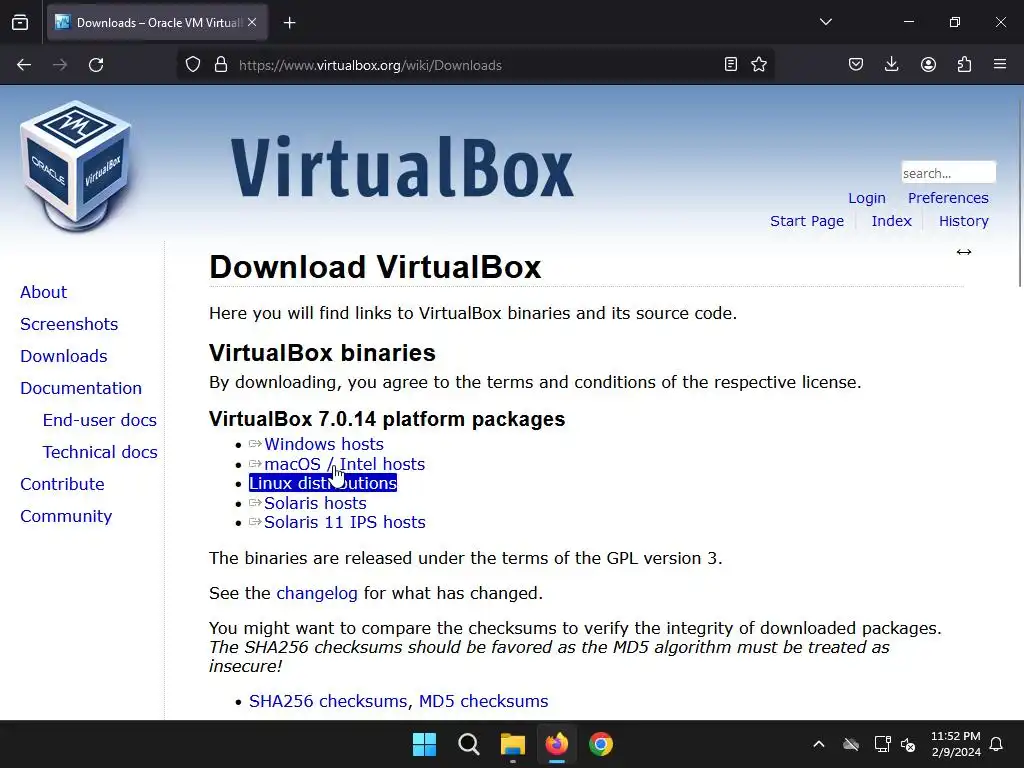Open the Windows Start menu
Image resolution: width=1024 pixels, height=768 pixels.
coord(424,744)
